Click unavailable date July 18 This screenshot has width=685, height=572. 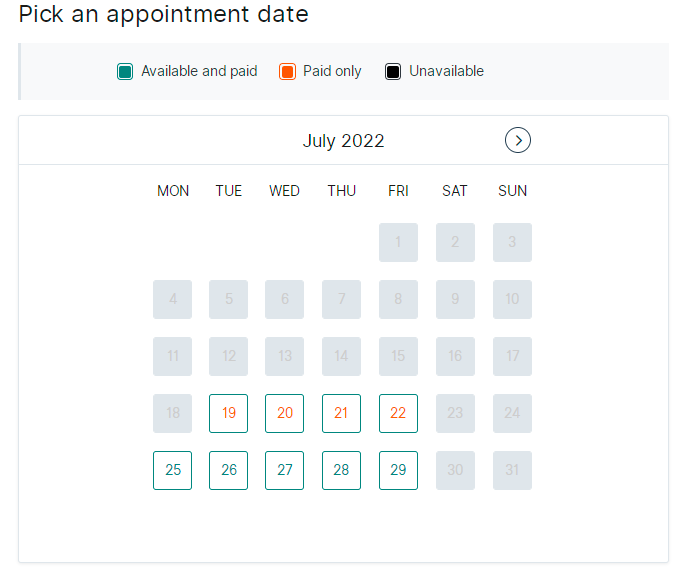click(x=173, y=413)
